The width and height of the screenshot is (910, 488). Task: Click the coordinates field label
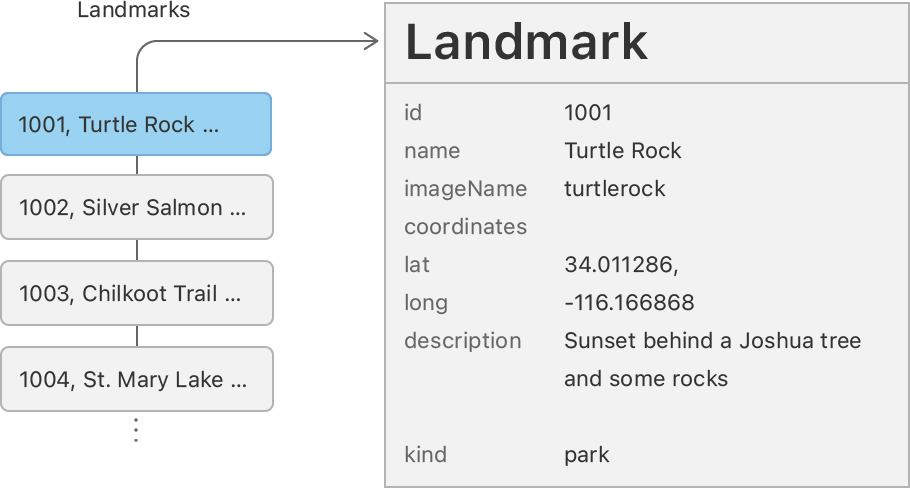tap(465, 227)
